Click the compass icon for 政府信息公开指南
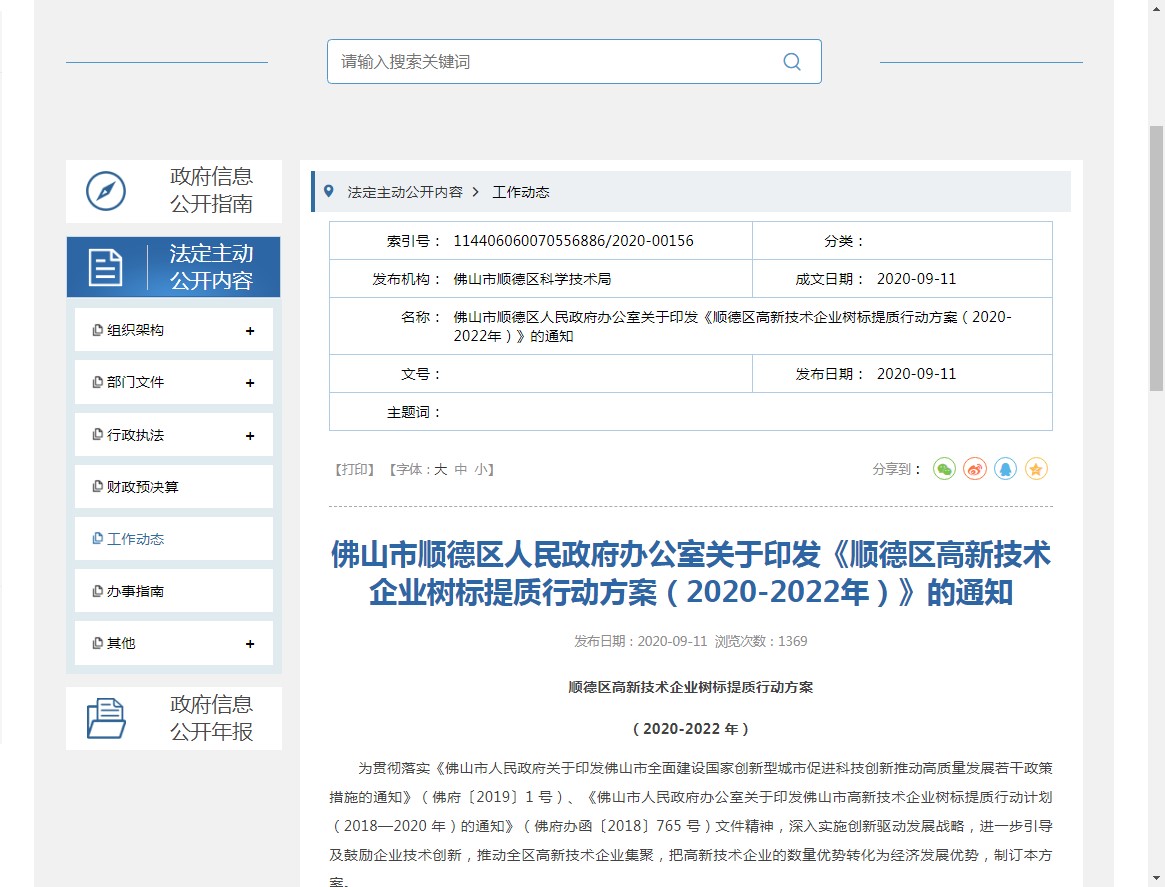Viewport: 1165px width, 887px height. 106,191
